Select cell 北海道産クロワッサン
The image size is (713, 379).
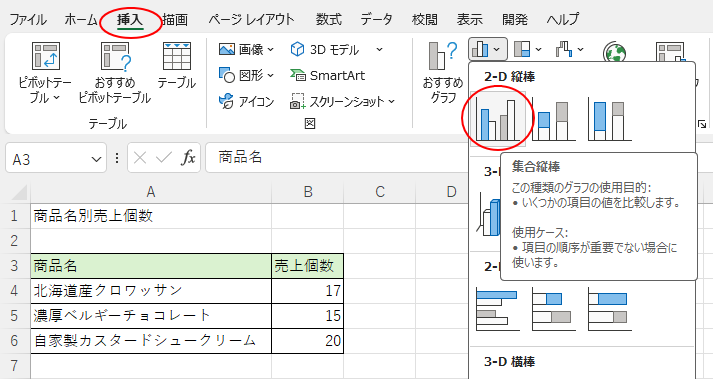(151, 291)
